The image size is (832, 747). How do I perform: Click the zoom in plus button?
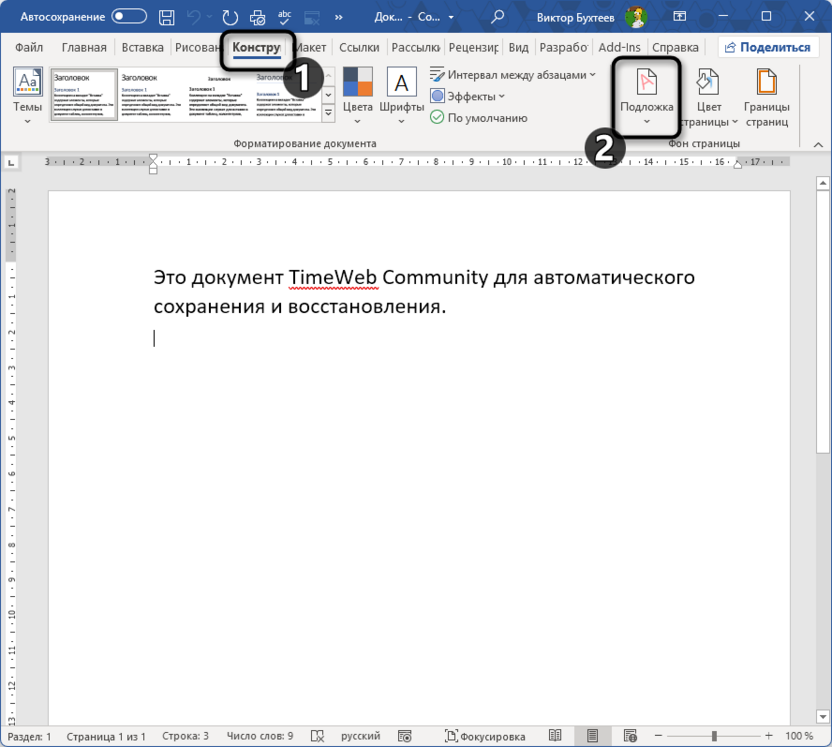coord(768,736)
